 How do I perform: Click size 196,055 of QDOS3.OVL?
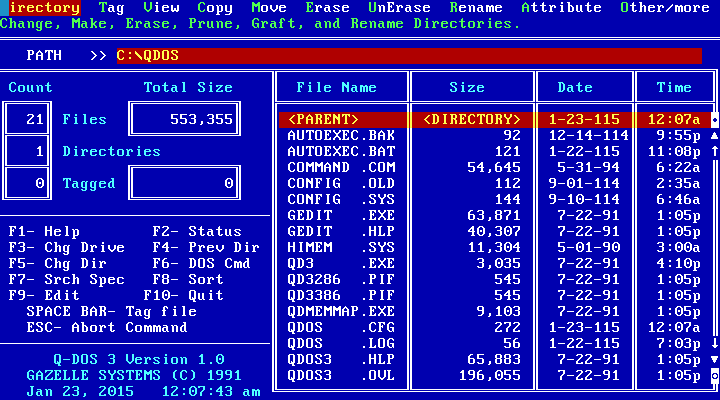489,376
